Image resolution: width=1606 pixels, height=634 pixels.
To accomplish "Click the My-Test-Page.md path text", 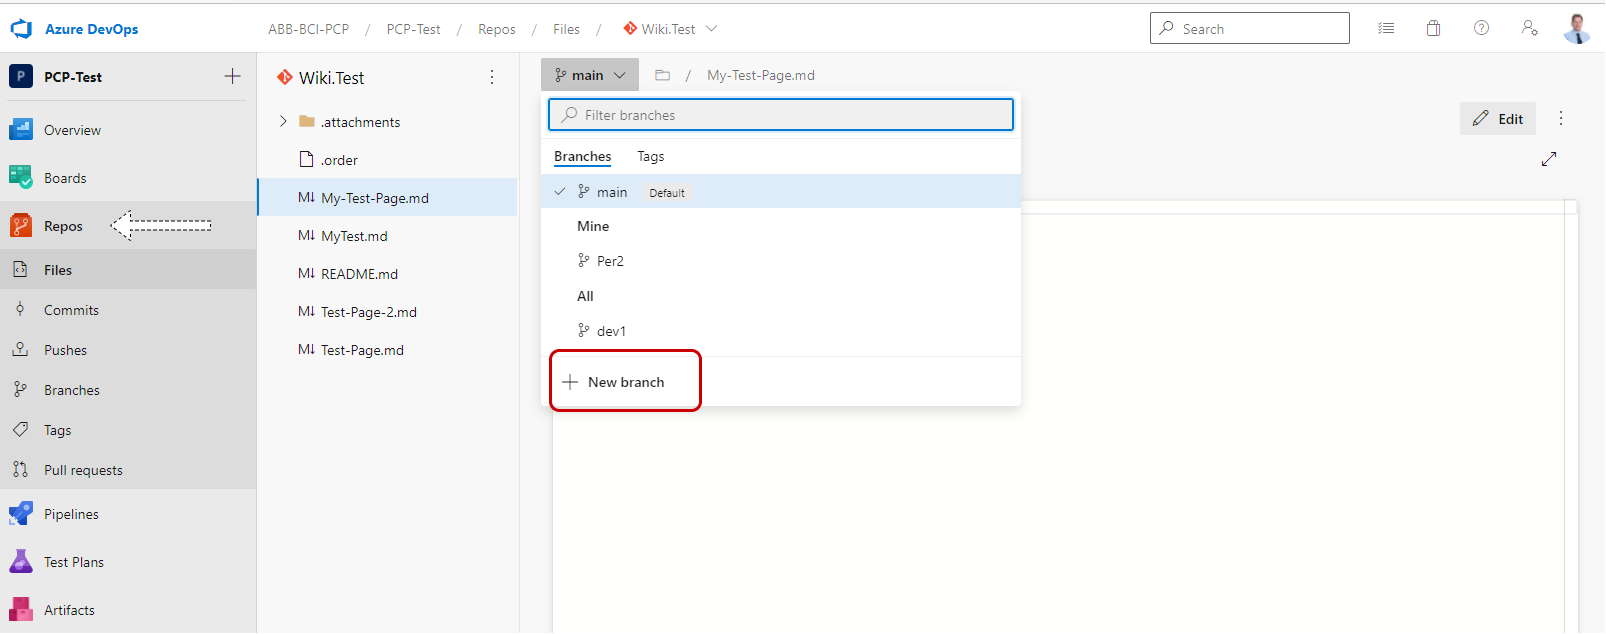I will (x=760, y=75).
